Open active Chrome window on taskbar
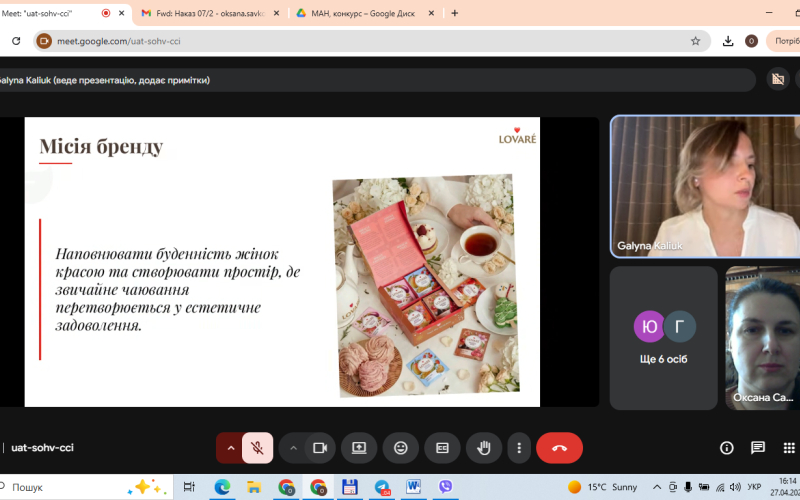Viewport: 800px width, 500px height. [318, 487]
